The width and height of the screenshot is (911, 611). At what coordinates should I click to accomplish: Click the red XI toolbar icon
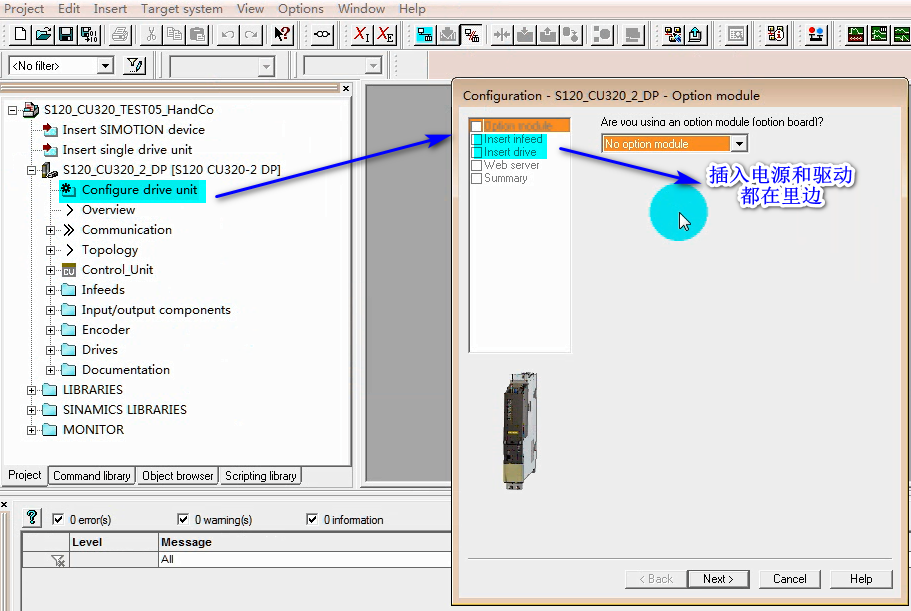362,35
